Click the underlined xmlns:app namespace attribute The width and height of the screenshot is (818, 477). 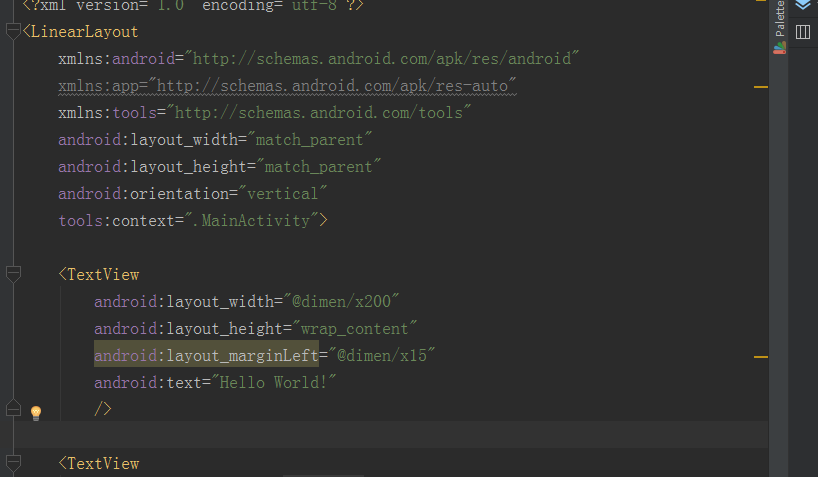(287, 86)
